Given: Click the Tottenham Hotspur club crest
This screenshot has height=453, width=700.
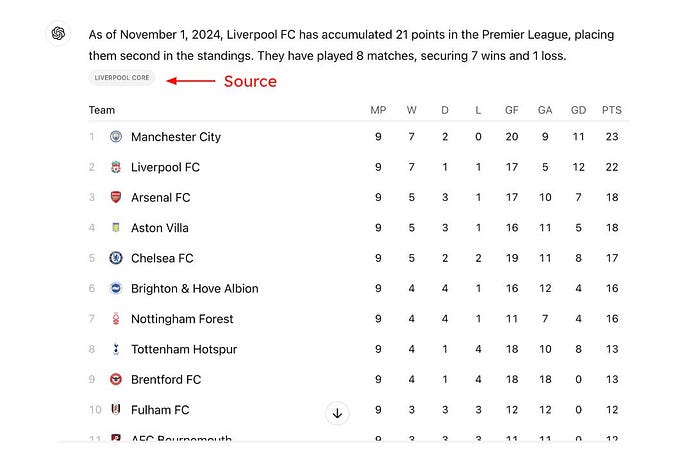Looking at the screenshot, I should pos(116,349).
